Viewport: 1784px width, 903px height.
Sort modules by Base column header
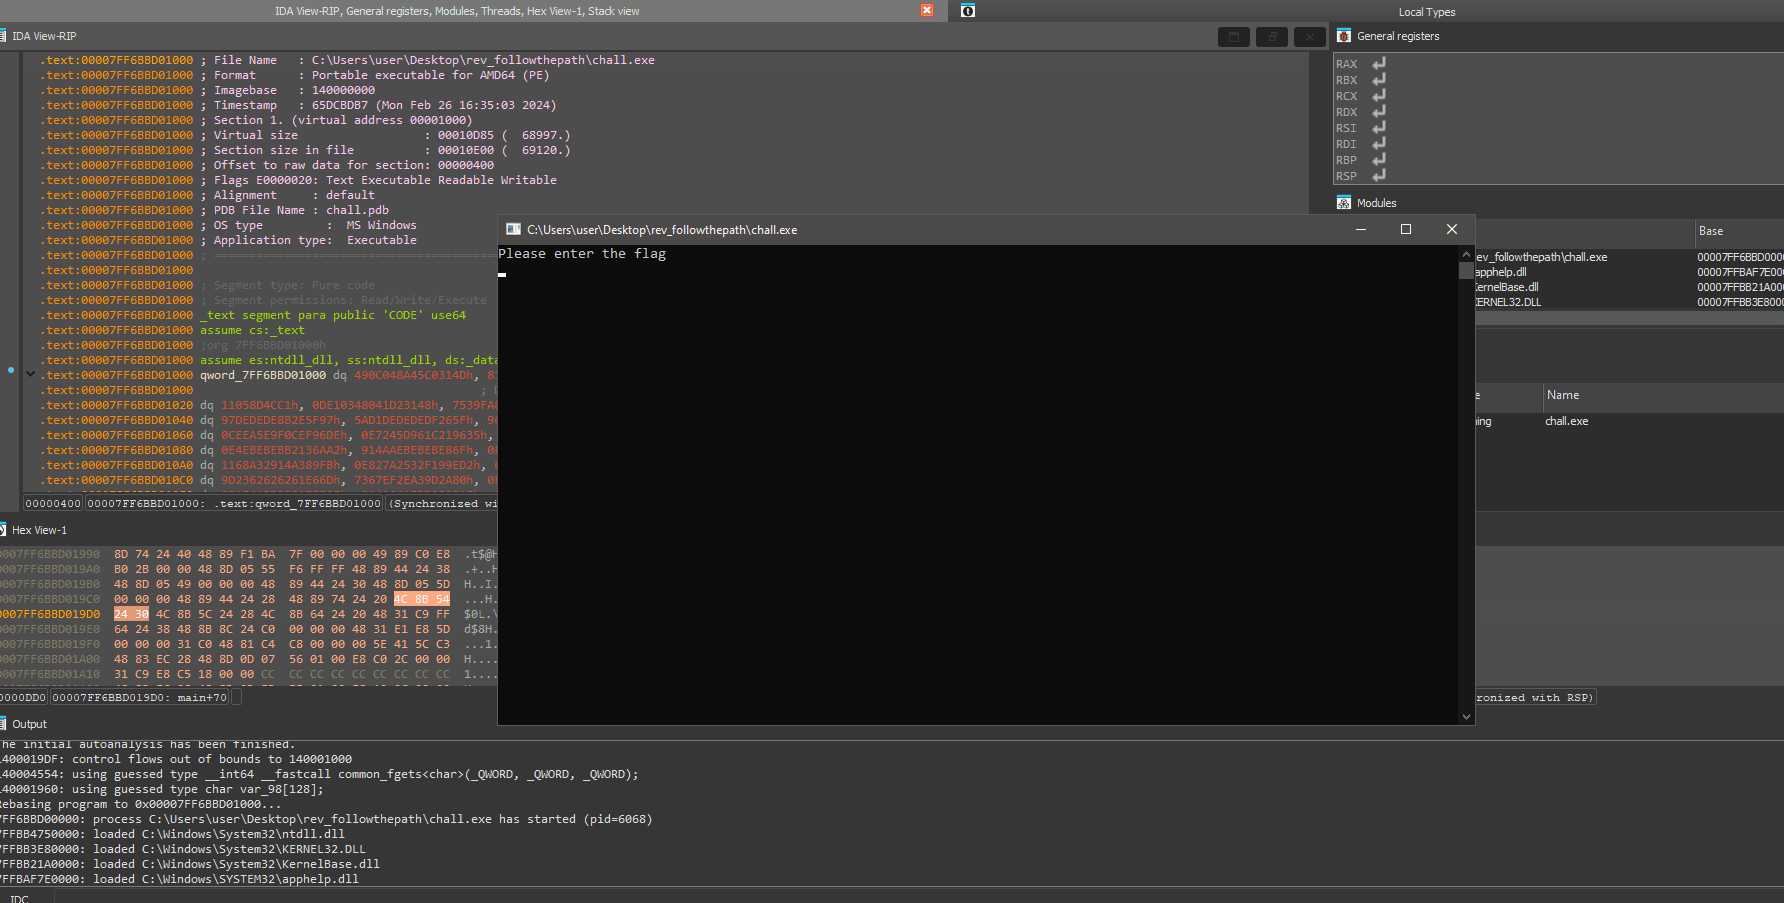(1711, 231)
